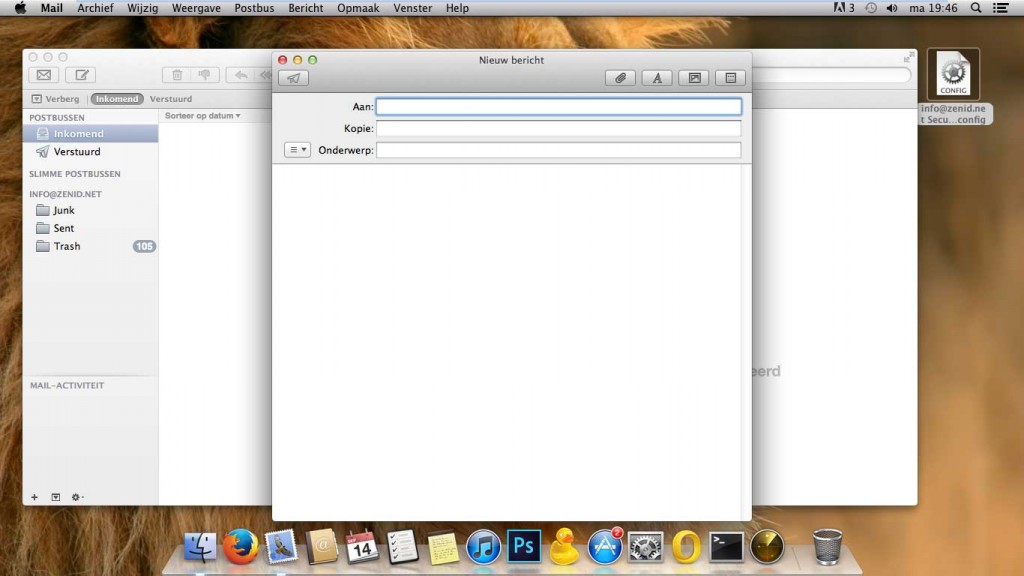Viewport: 1024px width, 576px height.
Task: Show the stationery pane button
Action: pyautogui.click(x=731, y=78)
